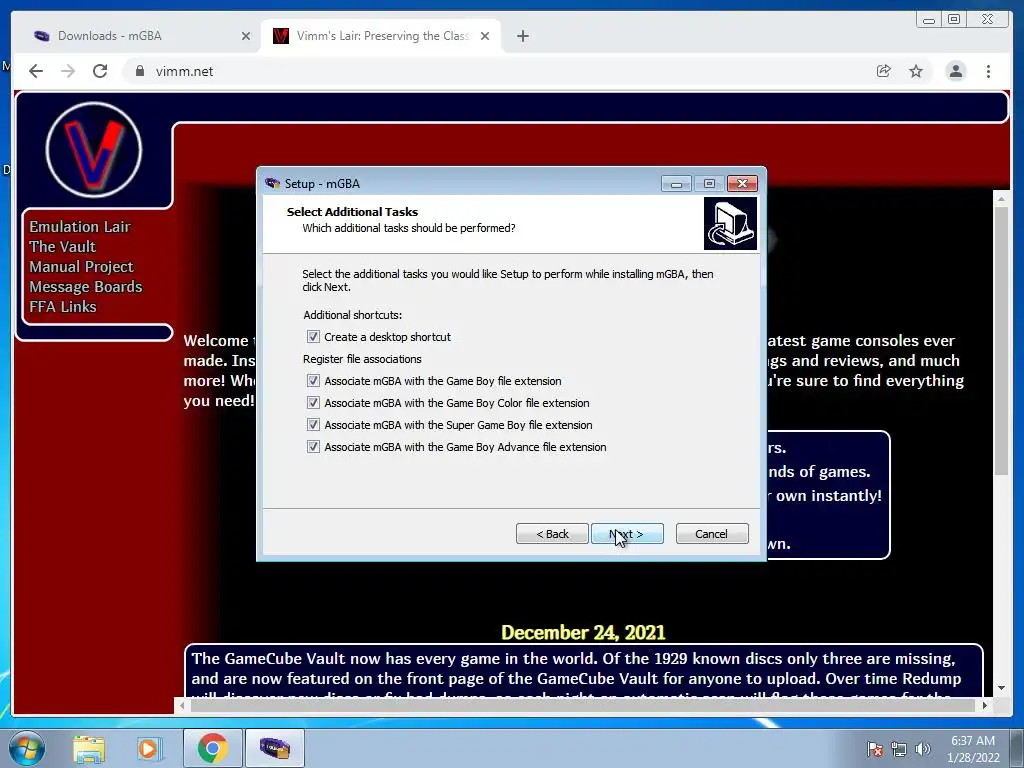Click the volume speaker tray icon
The width and height of the screenshot is (1024, 768).
pyautogui.click(x=922, y=749)
